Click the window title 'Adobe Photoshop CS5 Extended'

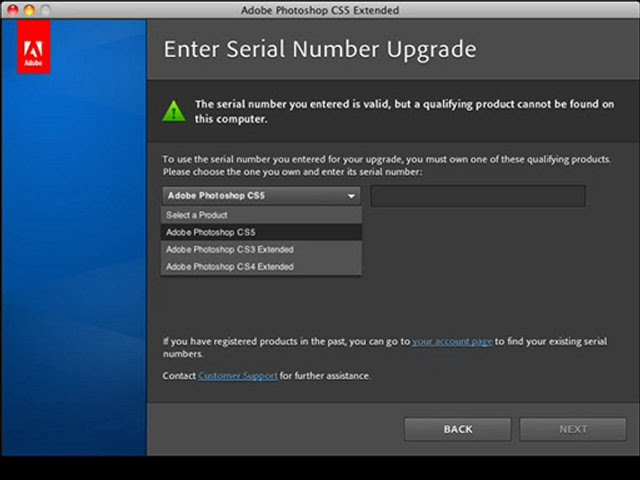click(320, 10)
